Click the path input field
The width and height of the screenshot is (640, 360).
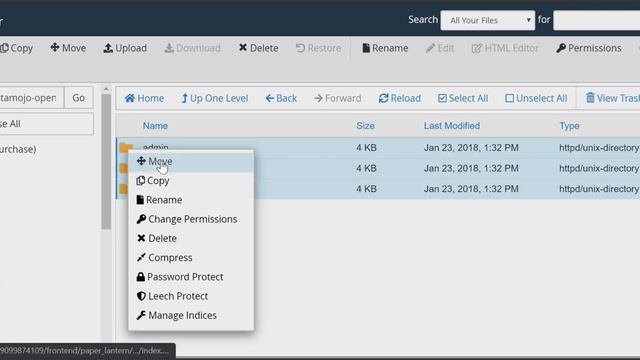tap(32, 98)
